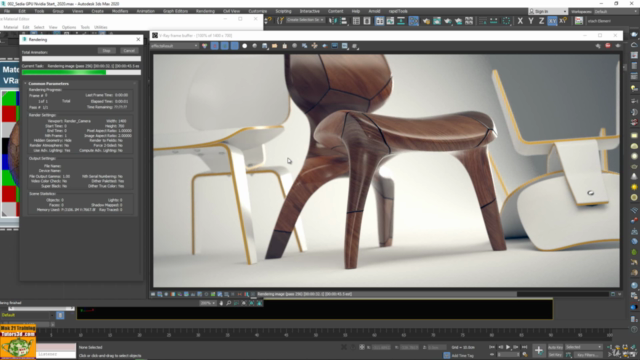Open the Selected key filter dropdown

[584, 347]
